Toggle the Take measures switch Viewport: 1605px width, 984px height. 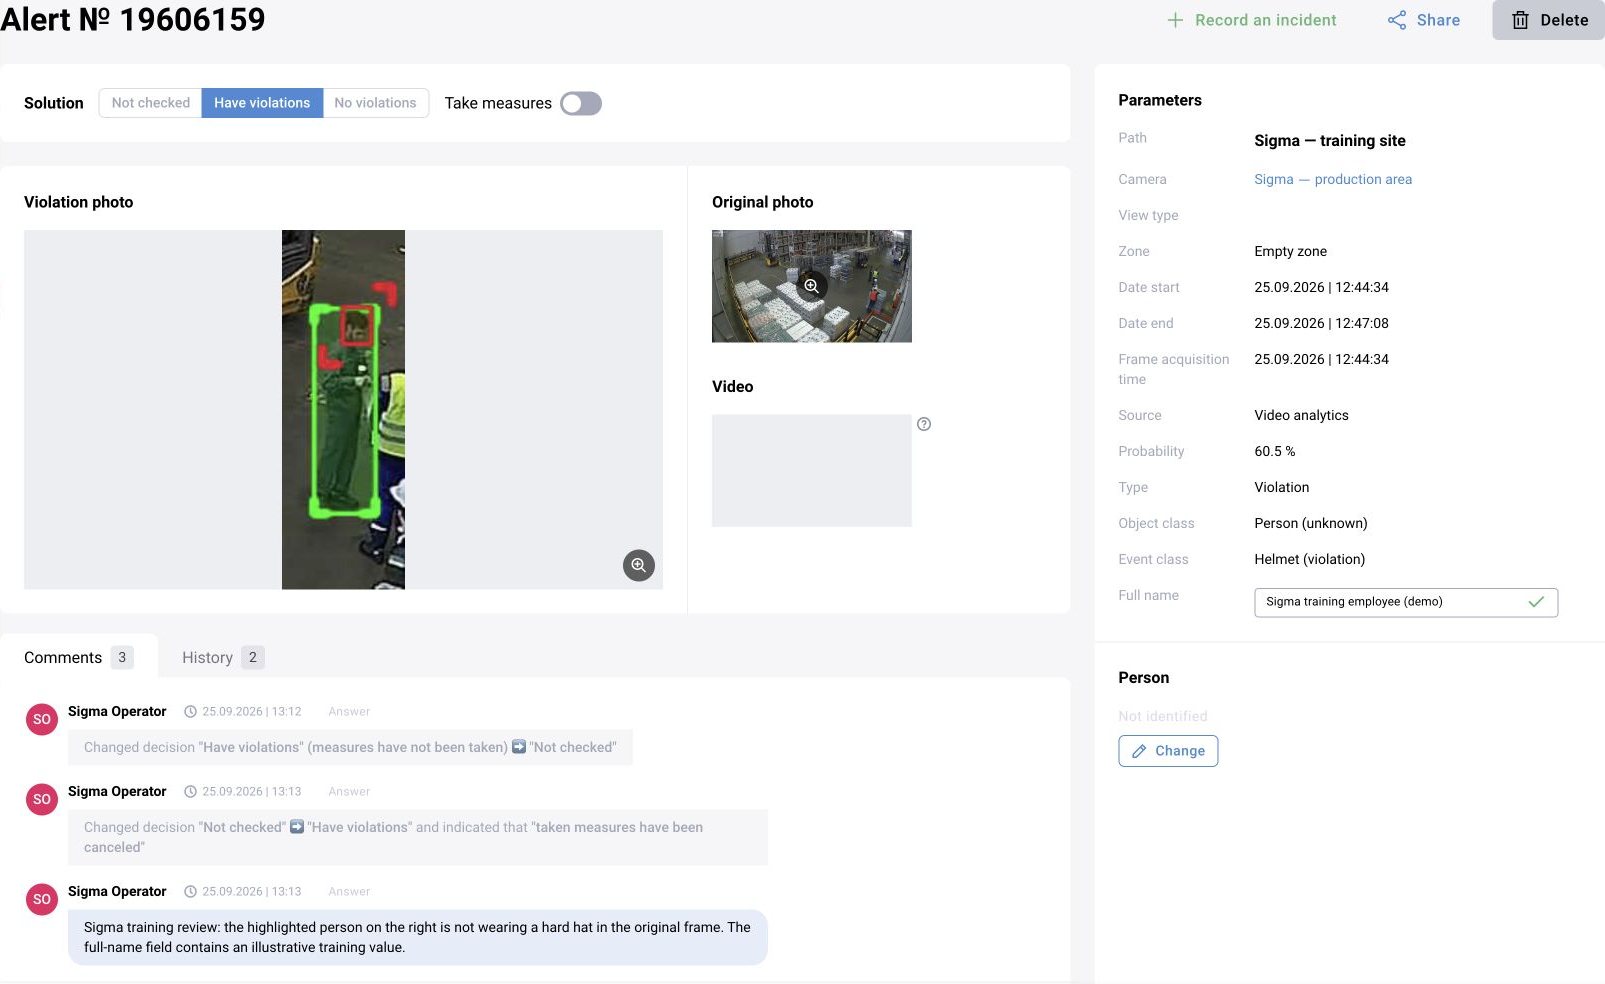point(581,103)
